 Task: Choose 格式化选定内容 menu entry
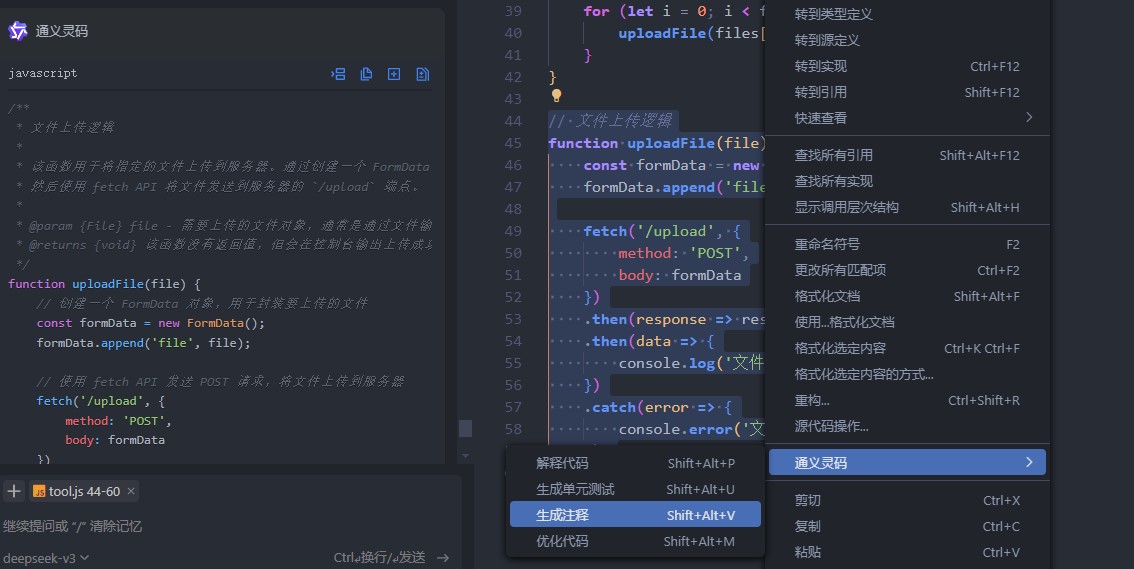[907, 348]
